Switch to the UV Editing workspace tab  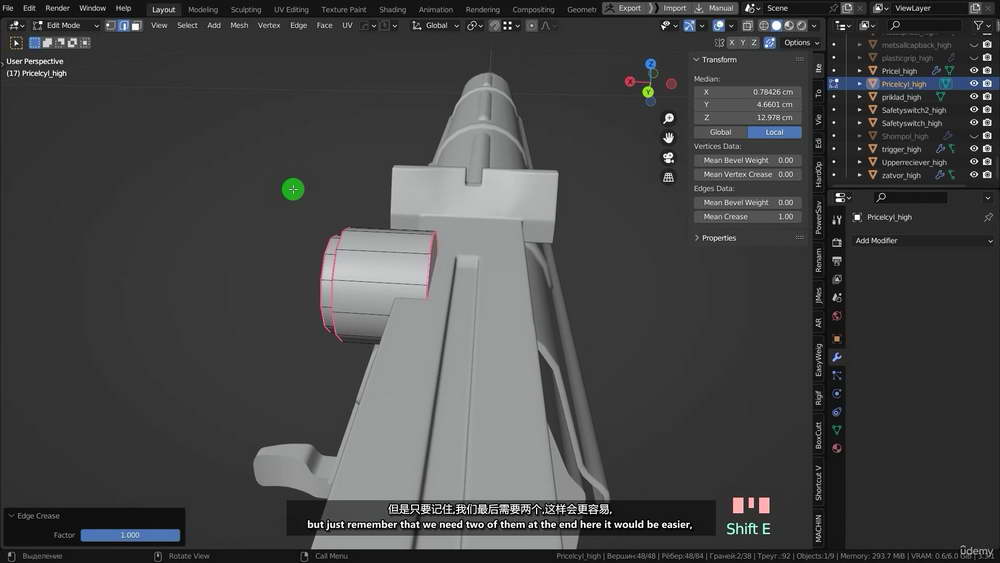(291, 10)
